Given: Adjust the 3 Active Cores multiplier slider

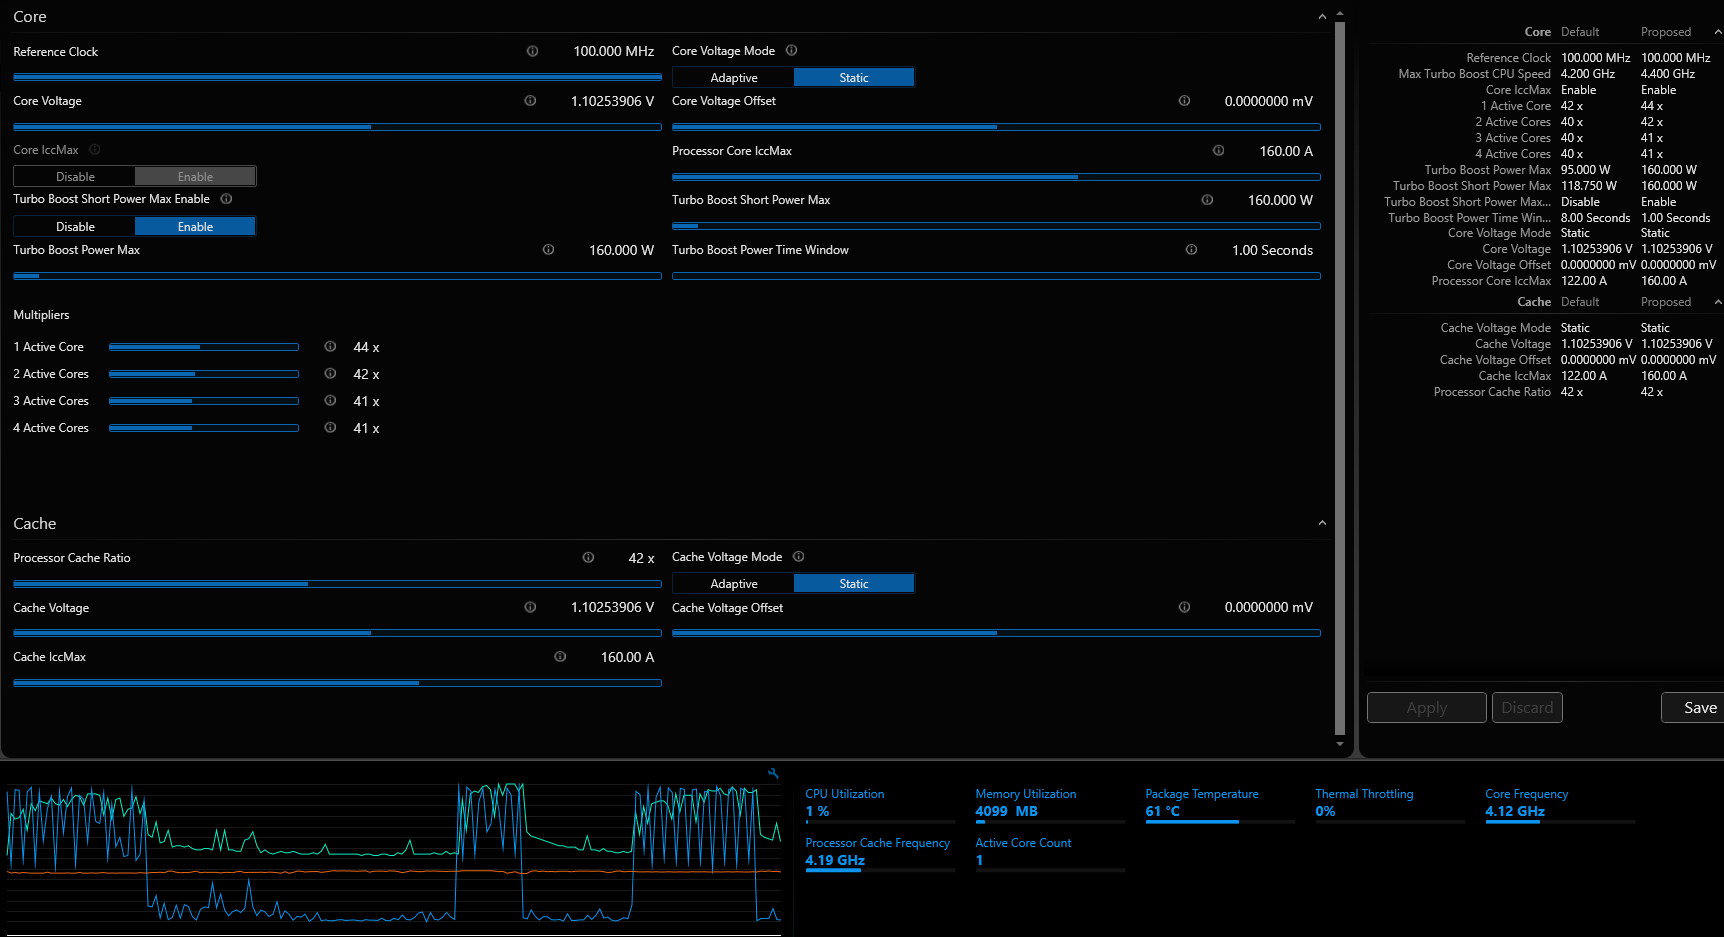Looking at the screenshot, I should click(x=204, y=401).
